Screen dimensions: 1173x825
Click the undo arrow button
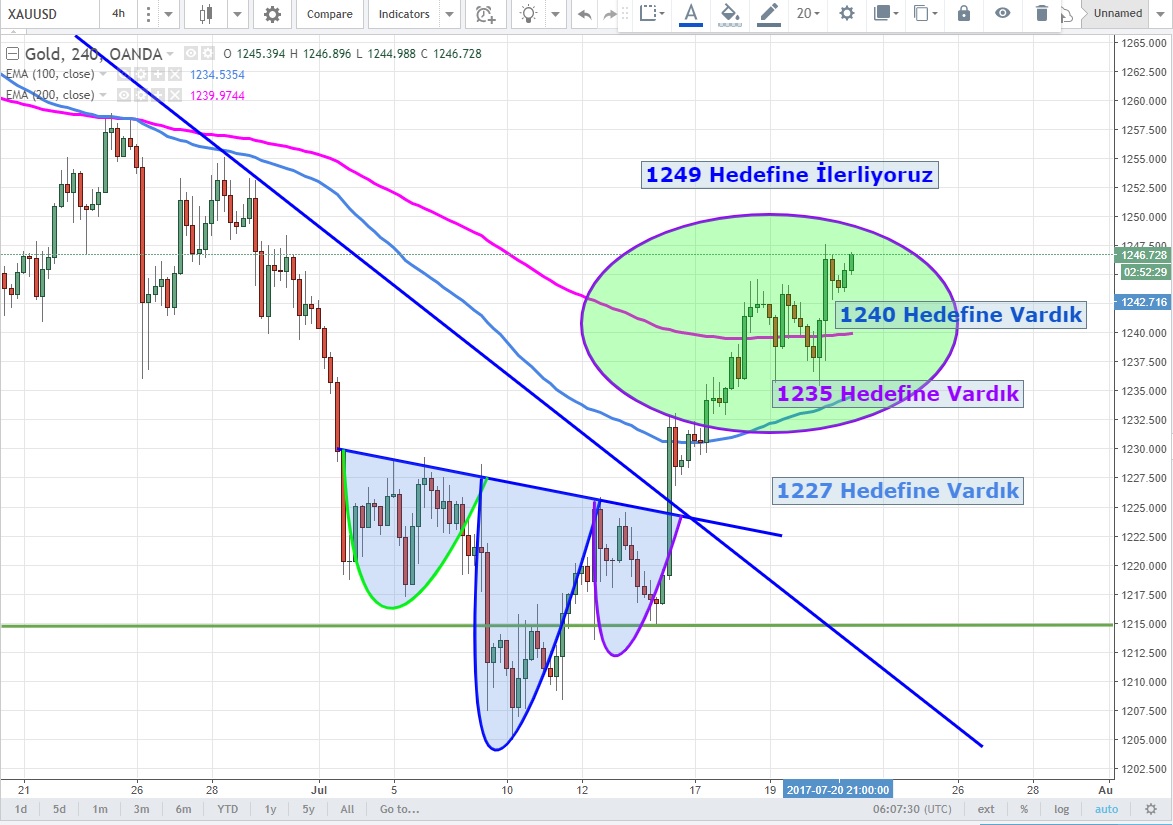(x=584, y=14)
